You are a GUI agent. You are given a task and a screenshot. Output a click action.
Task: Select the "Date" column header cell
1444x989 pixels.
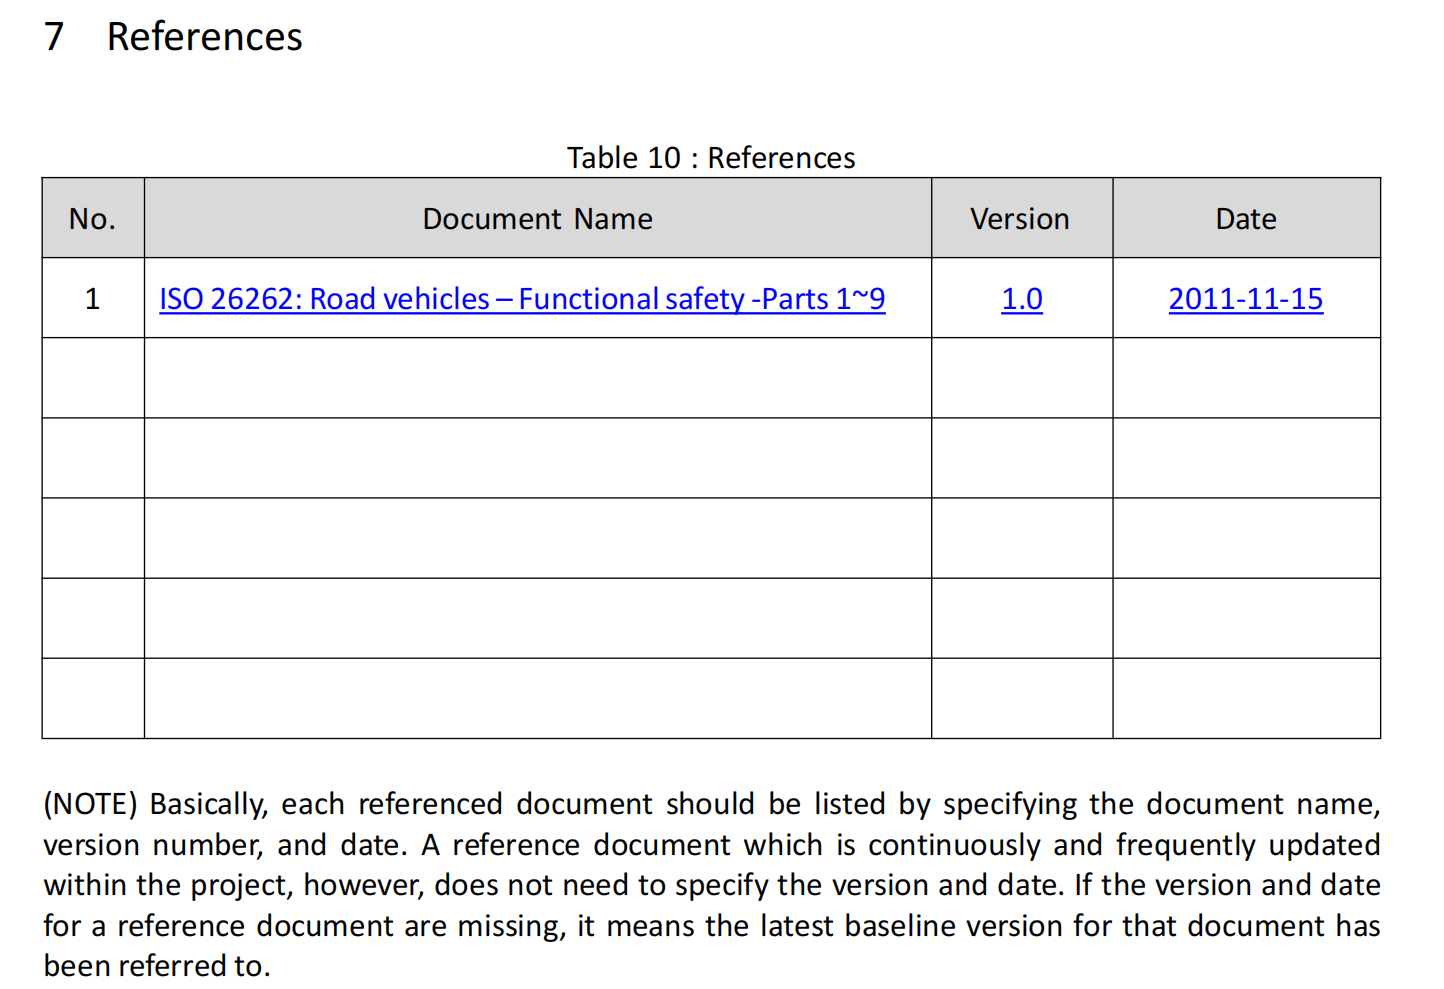[1245, 219]
